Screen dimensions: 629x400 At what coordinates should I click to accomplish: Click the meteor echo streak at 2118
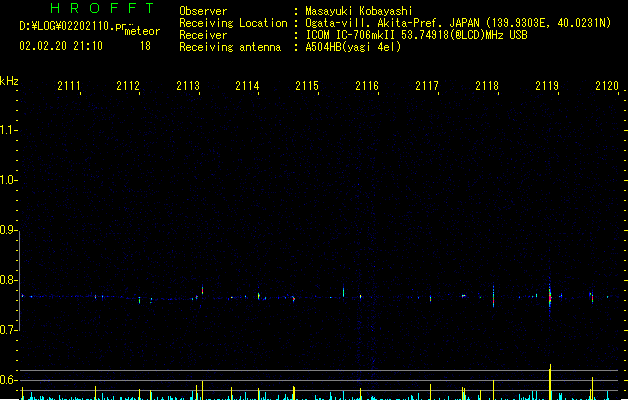(493, 297)
